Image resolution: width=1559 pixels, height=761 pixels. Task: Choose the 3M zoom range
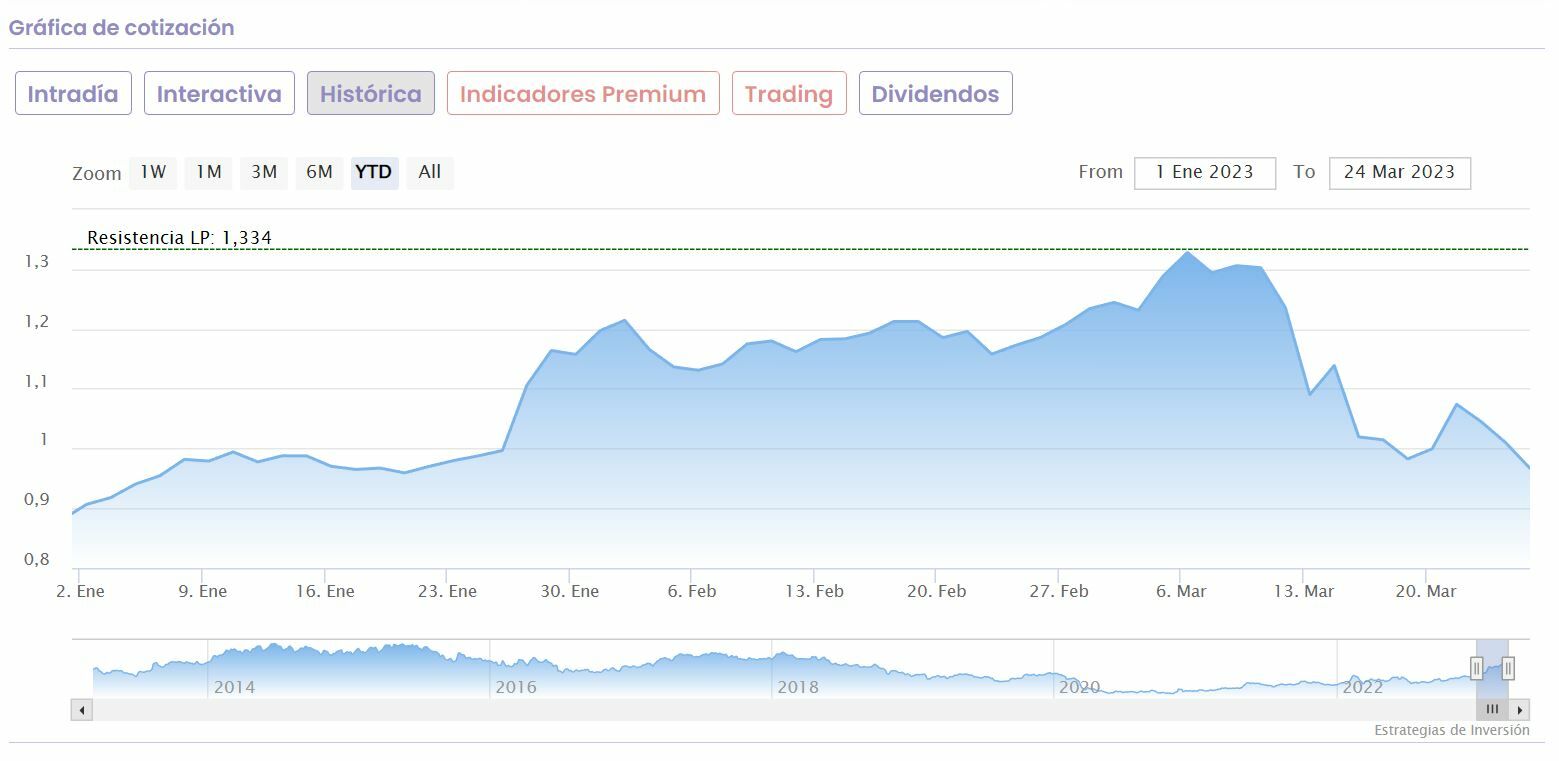coord(264,172)
